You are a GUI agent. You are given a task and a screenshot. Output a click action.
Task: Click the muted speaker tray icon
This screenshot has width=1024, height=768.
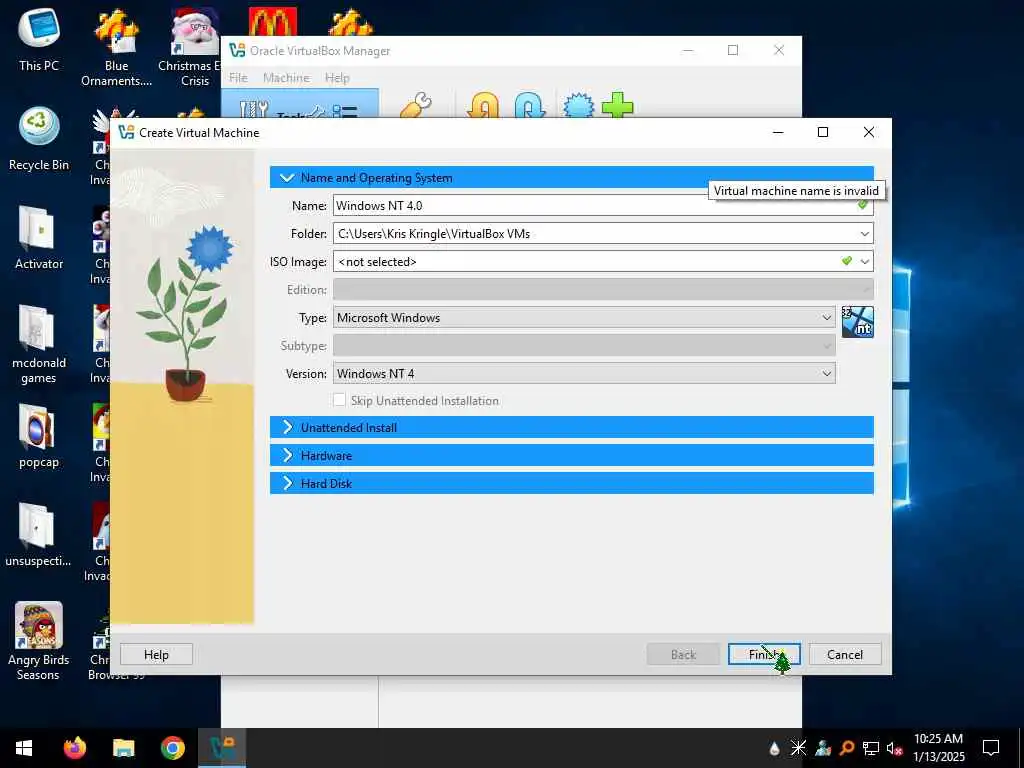[x=895, y=748]
